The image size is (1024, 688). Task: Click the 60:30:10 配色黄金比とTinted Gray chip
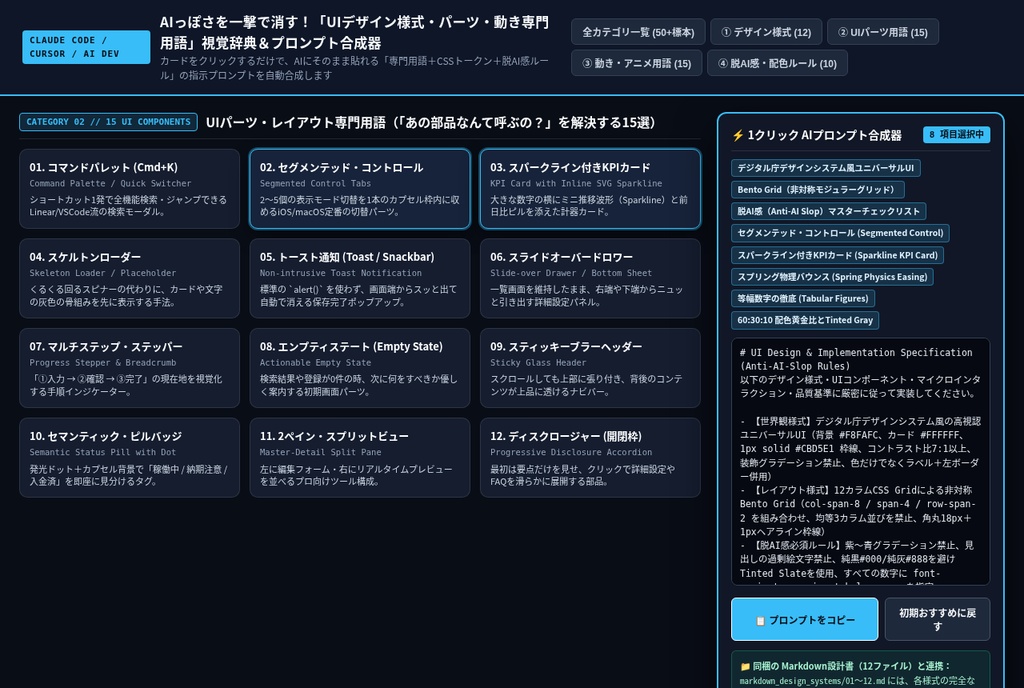pos(805,320)
